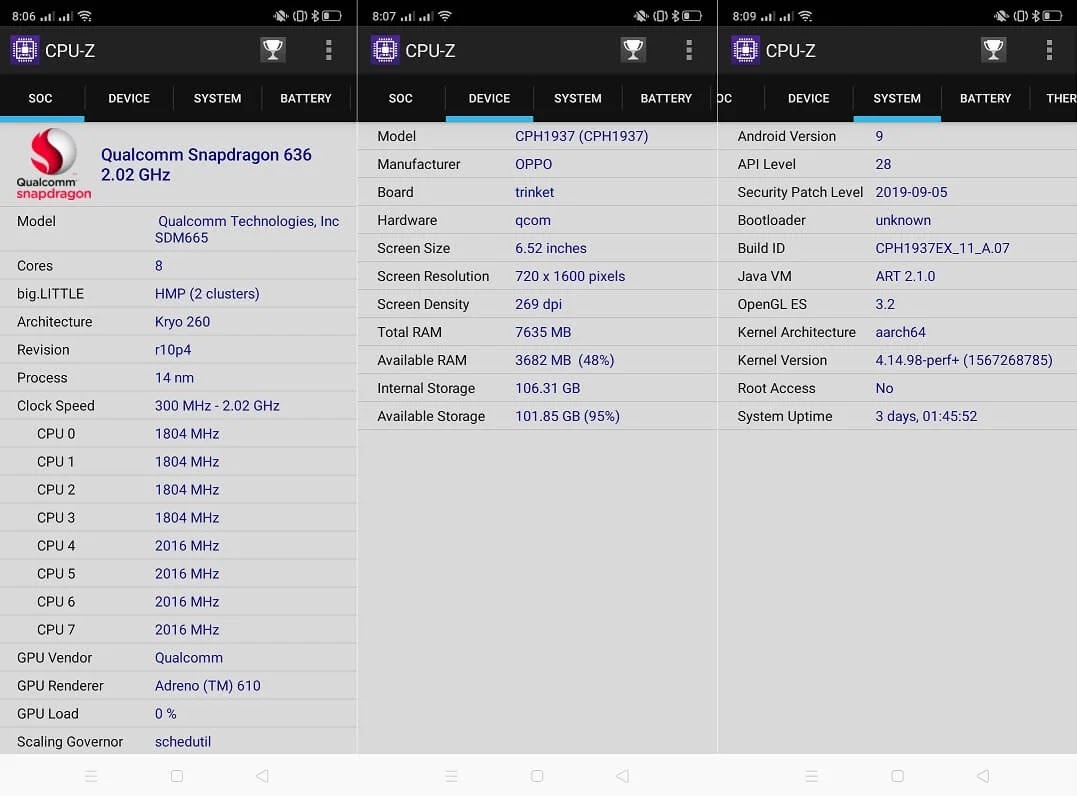Click the CPU-Z logo icon in the app bar
The width and height of the screenshot is (1077, 796).
point(24,50)
